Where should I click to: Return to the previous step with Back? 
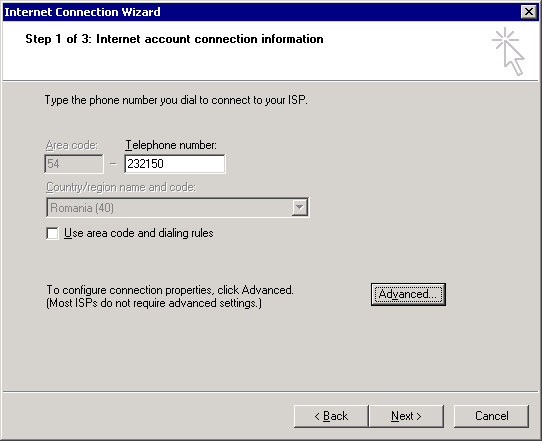point(331,416)
